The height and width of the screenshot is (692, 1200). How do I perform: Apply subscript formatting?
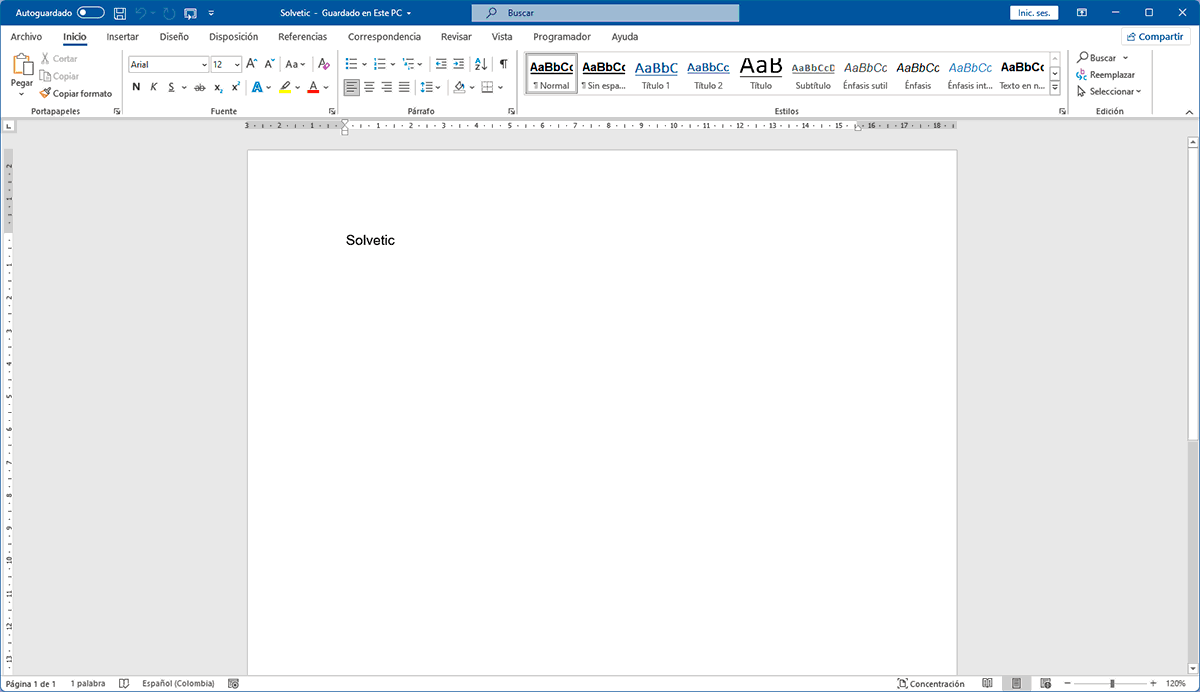tap(218, 87)
